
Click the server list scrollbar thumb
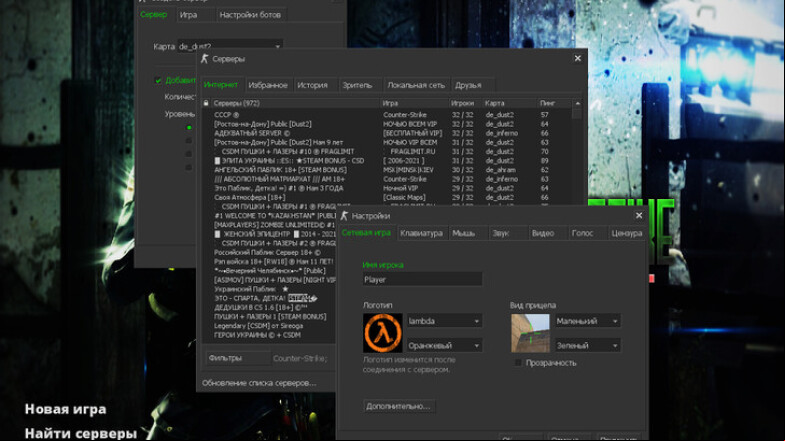[577, 114]
